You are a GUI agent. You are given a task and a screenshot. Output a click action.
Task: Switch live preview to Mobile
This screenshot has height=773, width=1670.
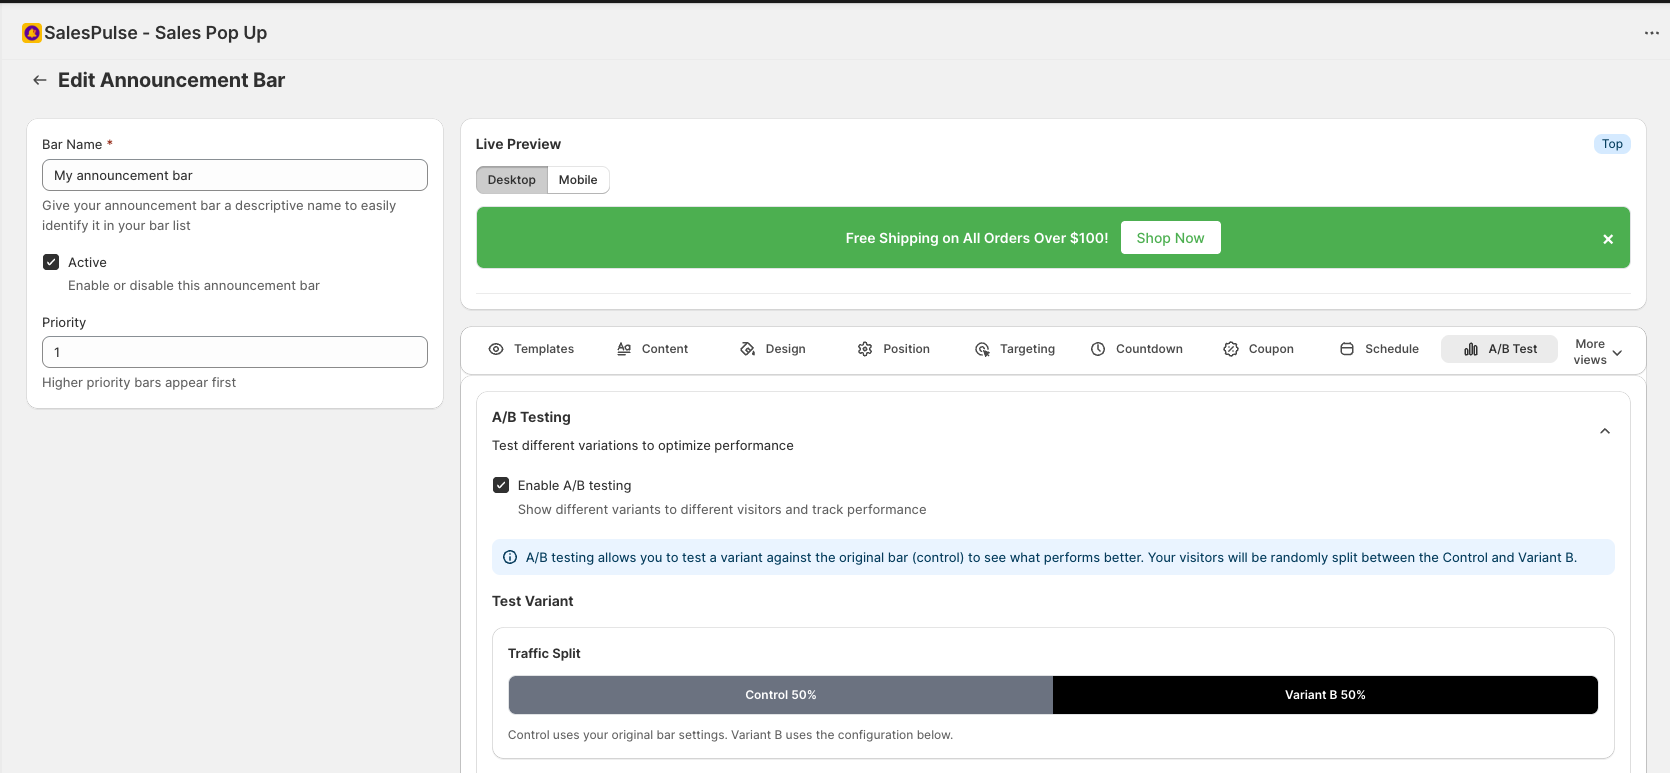pos(578,180)
